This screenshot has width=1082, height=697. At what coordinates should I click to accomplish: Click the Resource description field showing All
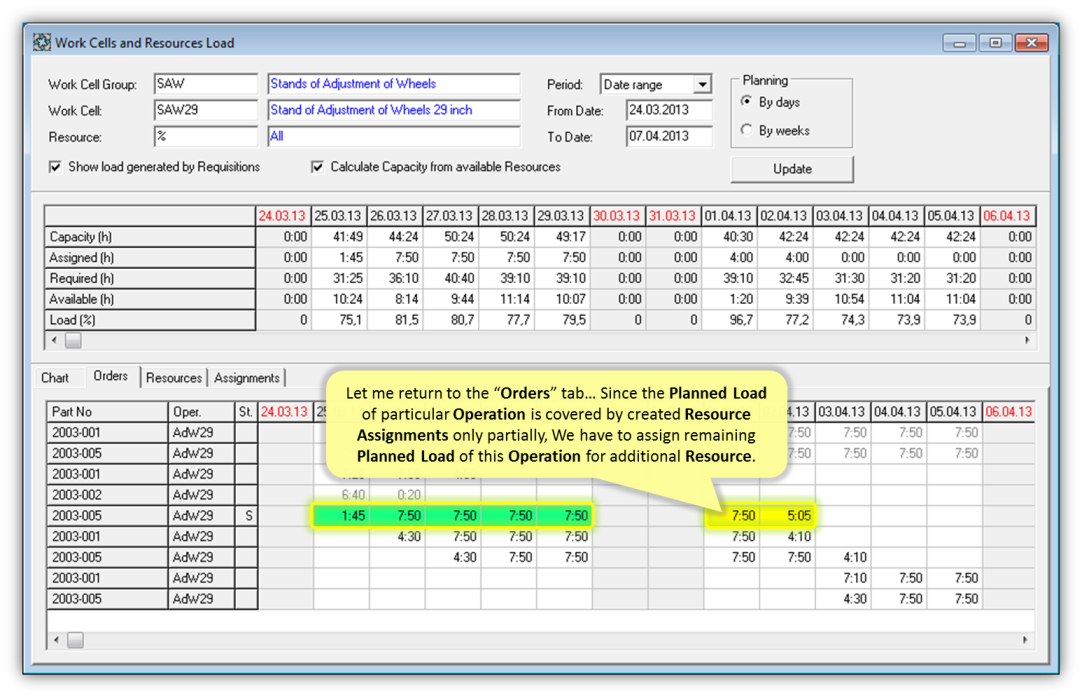394,137
